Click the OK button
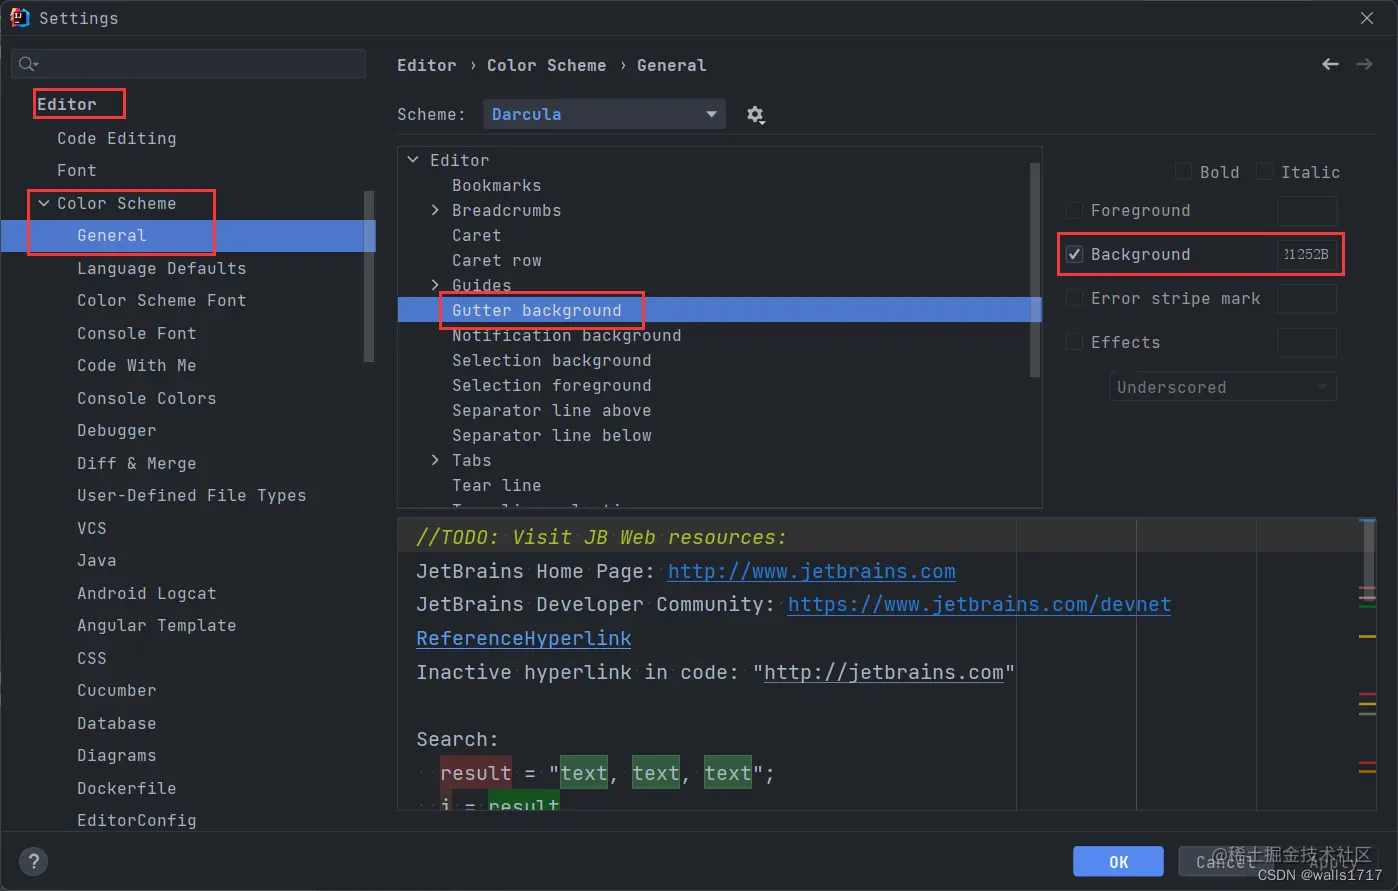The width and height of the screenshot is (1398, 891). click(x=1118, y=861)
